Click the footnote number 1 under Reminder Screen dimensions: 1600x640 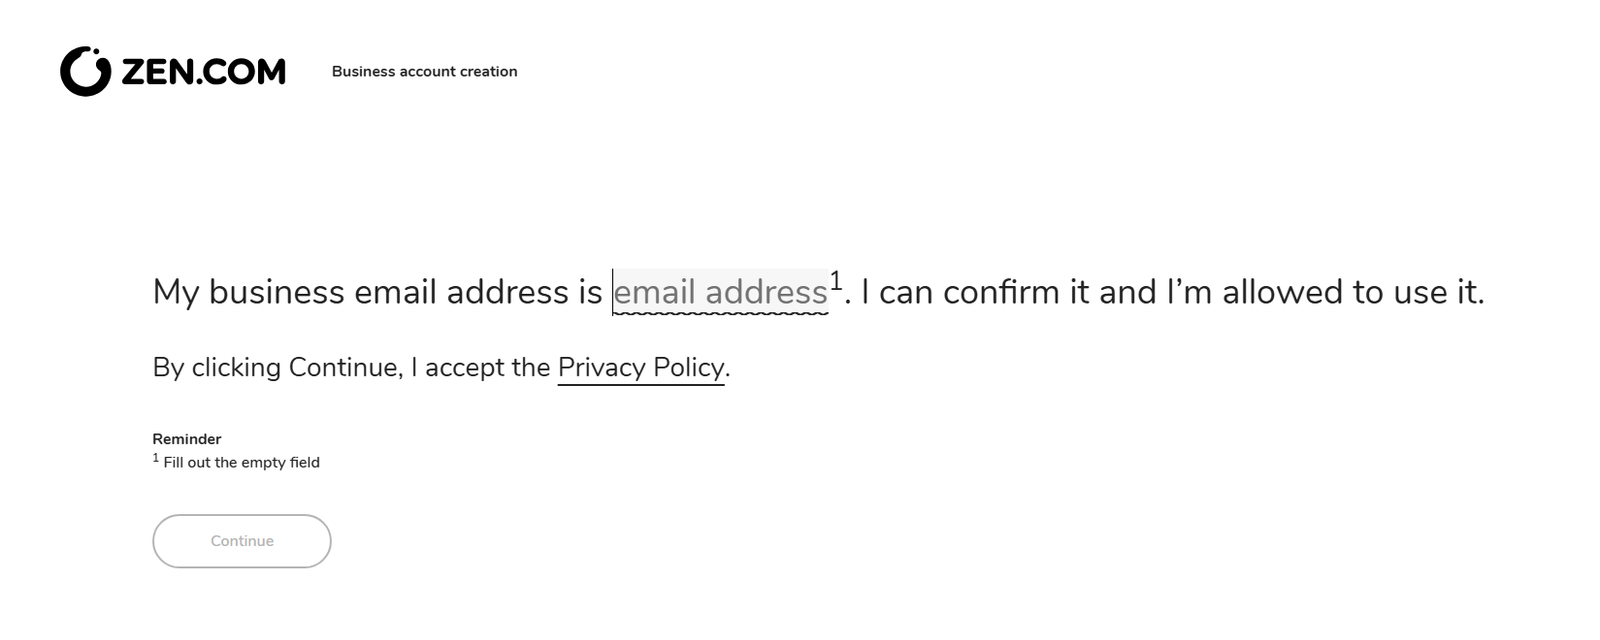point(156,458)
